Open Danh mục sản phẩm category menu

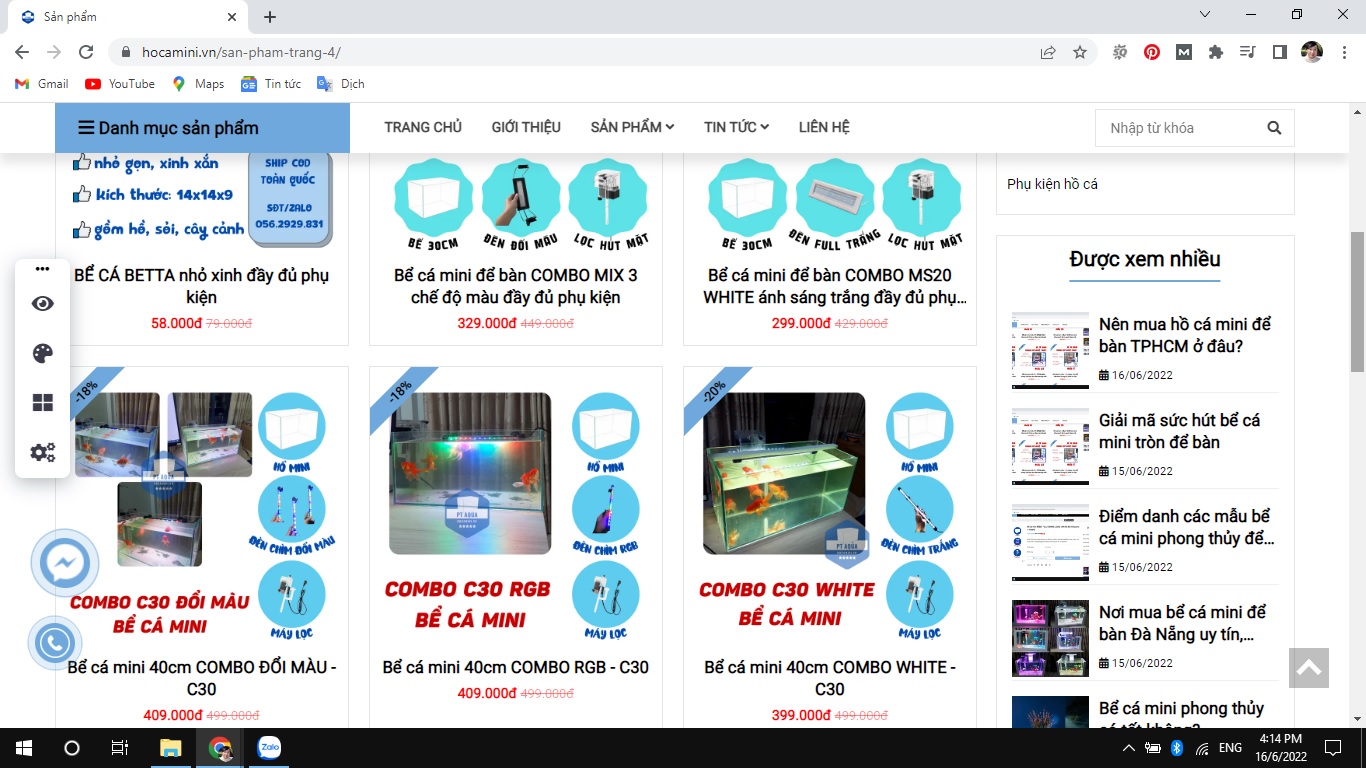point(202,128)
